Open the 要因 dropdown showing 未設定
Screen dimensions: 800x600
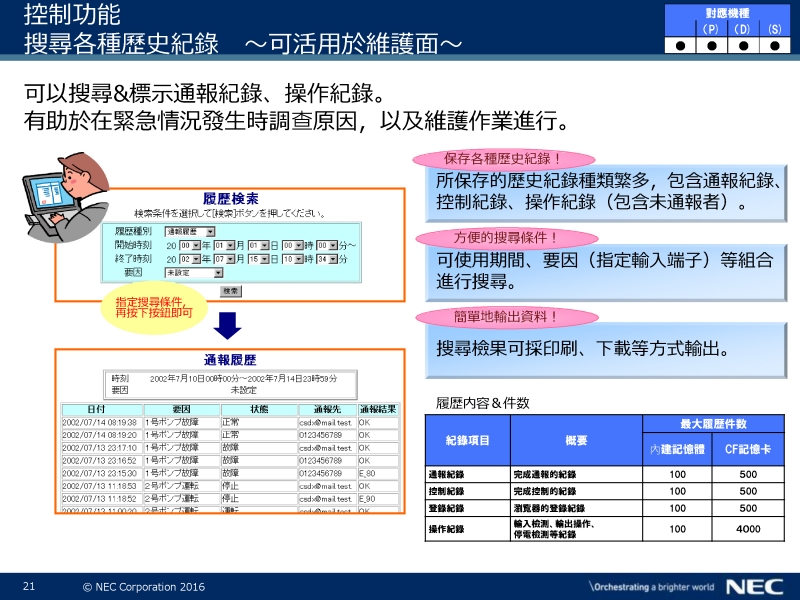(x=194, y=273)
